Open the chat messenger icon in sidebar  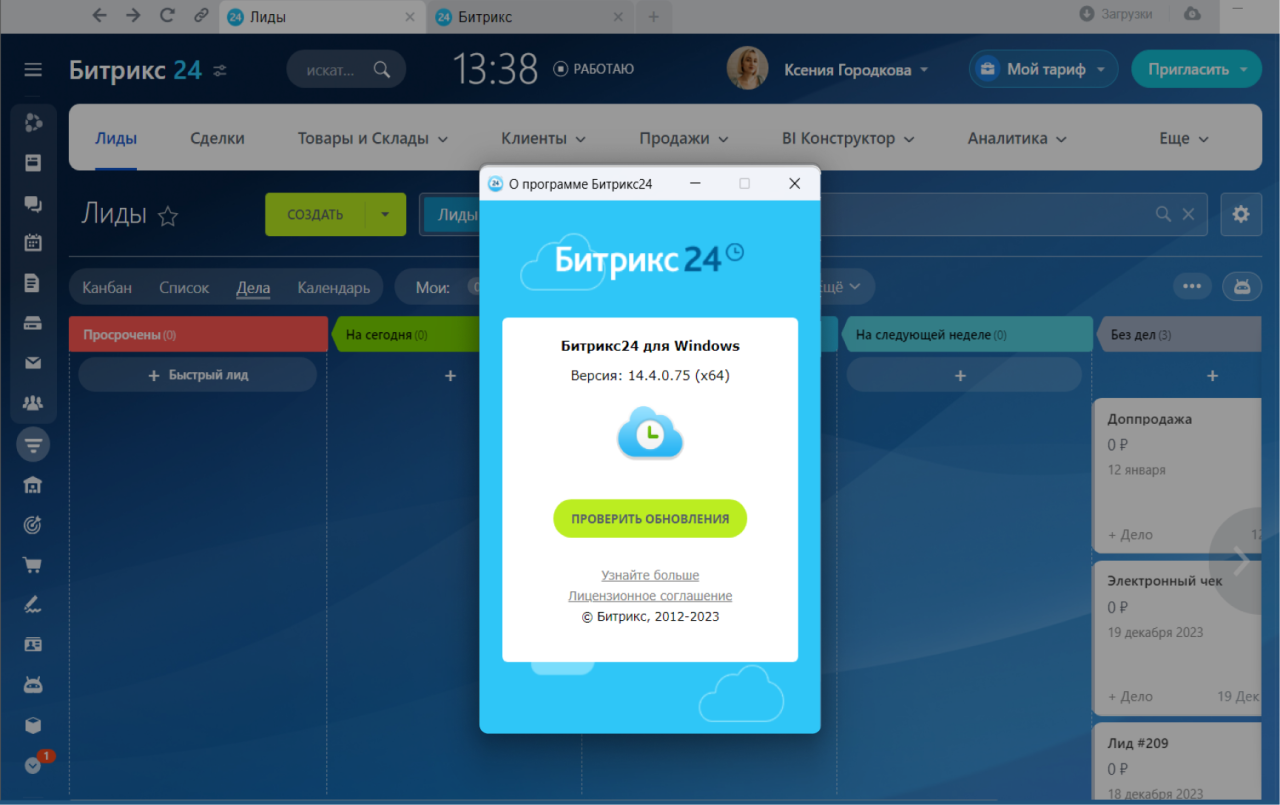click(x=33, y=203)
